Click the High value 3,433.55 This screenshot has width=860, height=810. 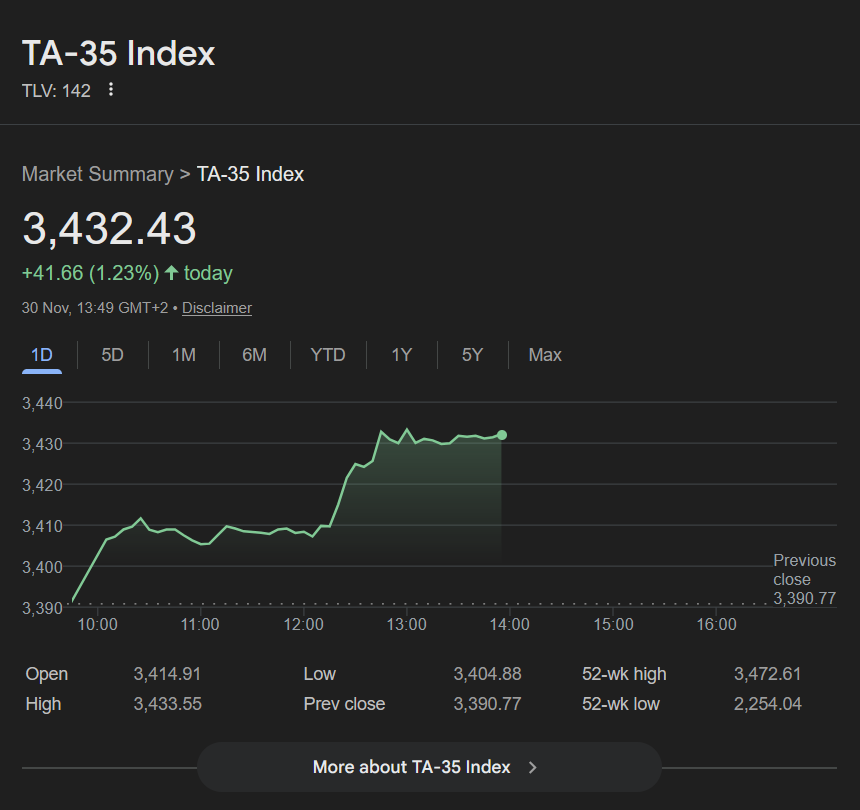pyautogui.click(x=167, y=704)
